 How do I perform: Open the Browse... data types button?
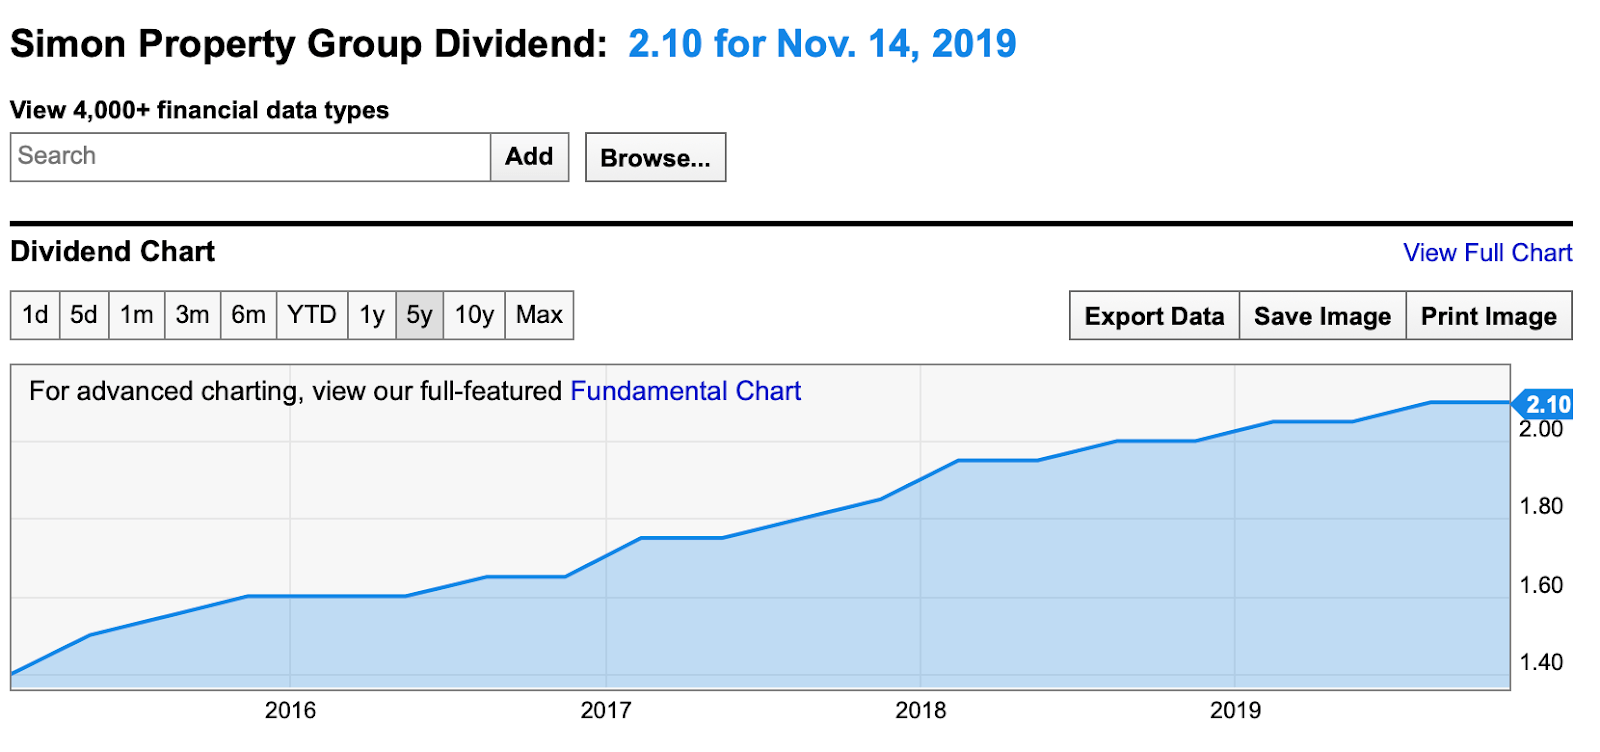pyautogui.click(x=656, y=158)
